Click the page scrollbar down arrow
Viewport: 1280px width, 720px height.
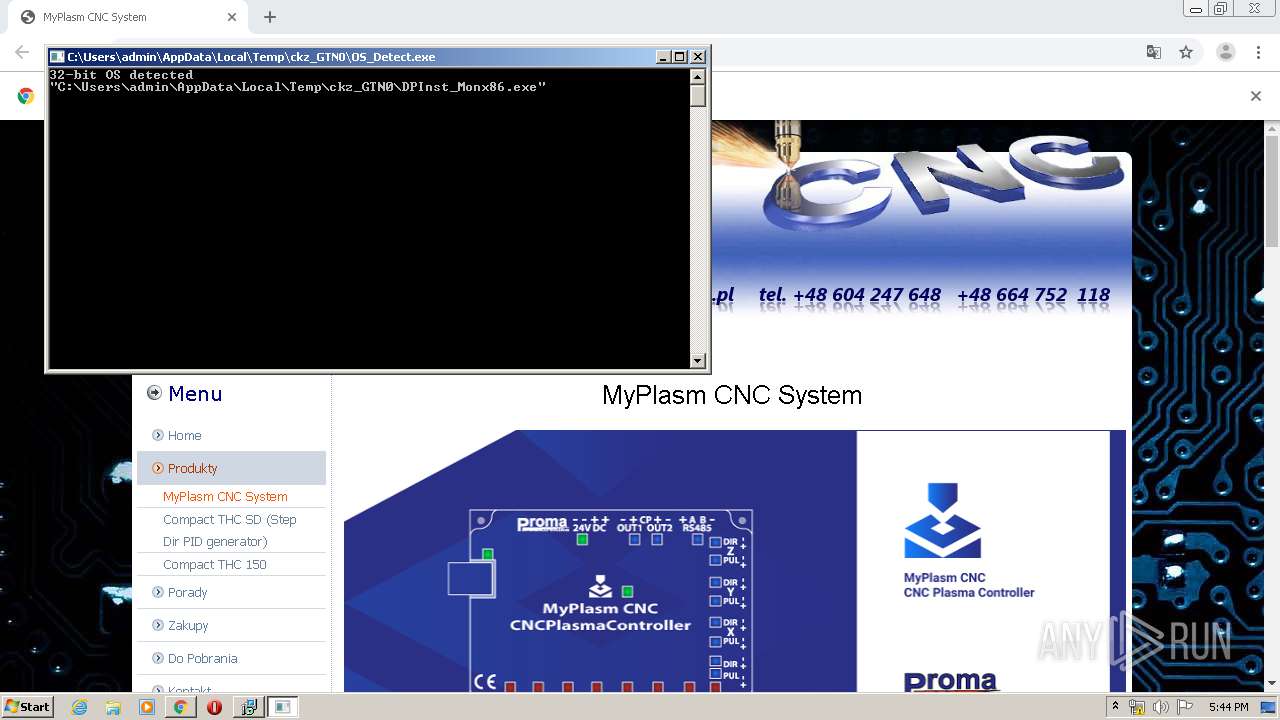pos(1271,684)
